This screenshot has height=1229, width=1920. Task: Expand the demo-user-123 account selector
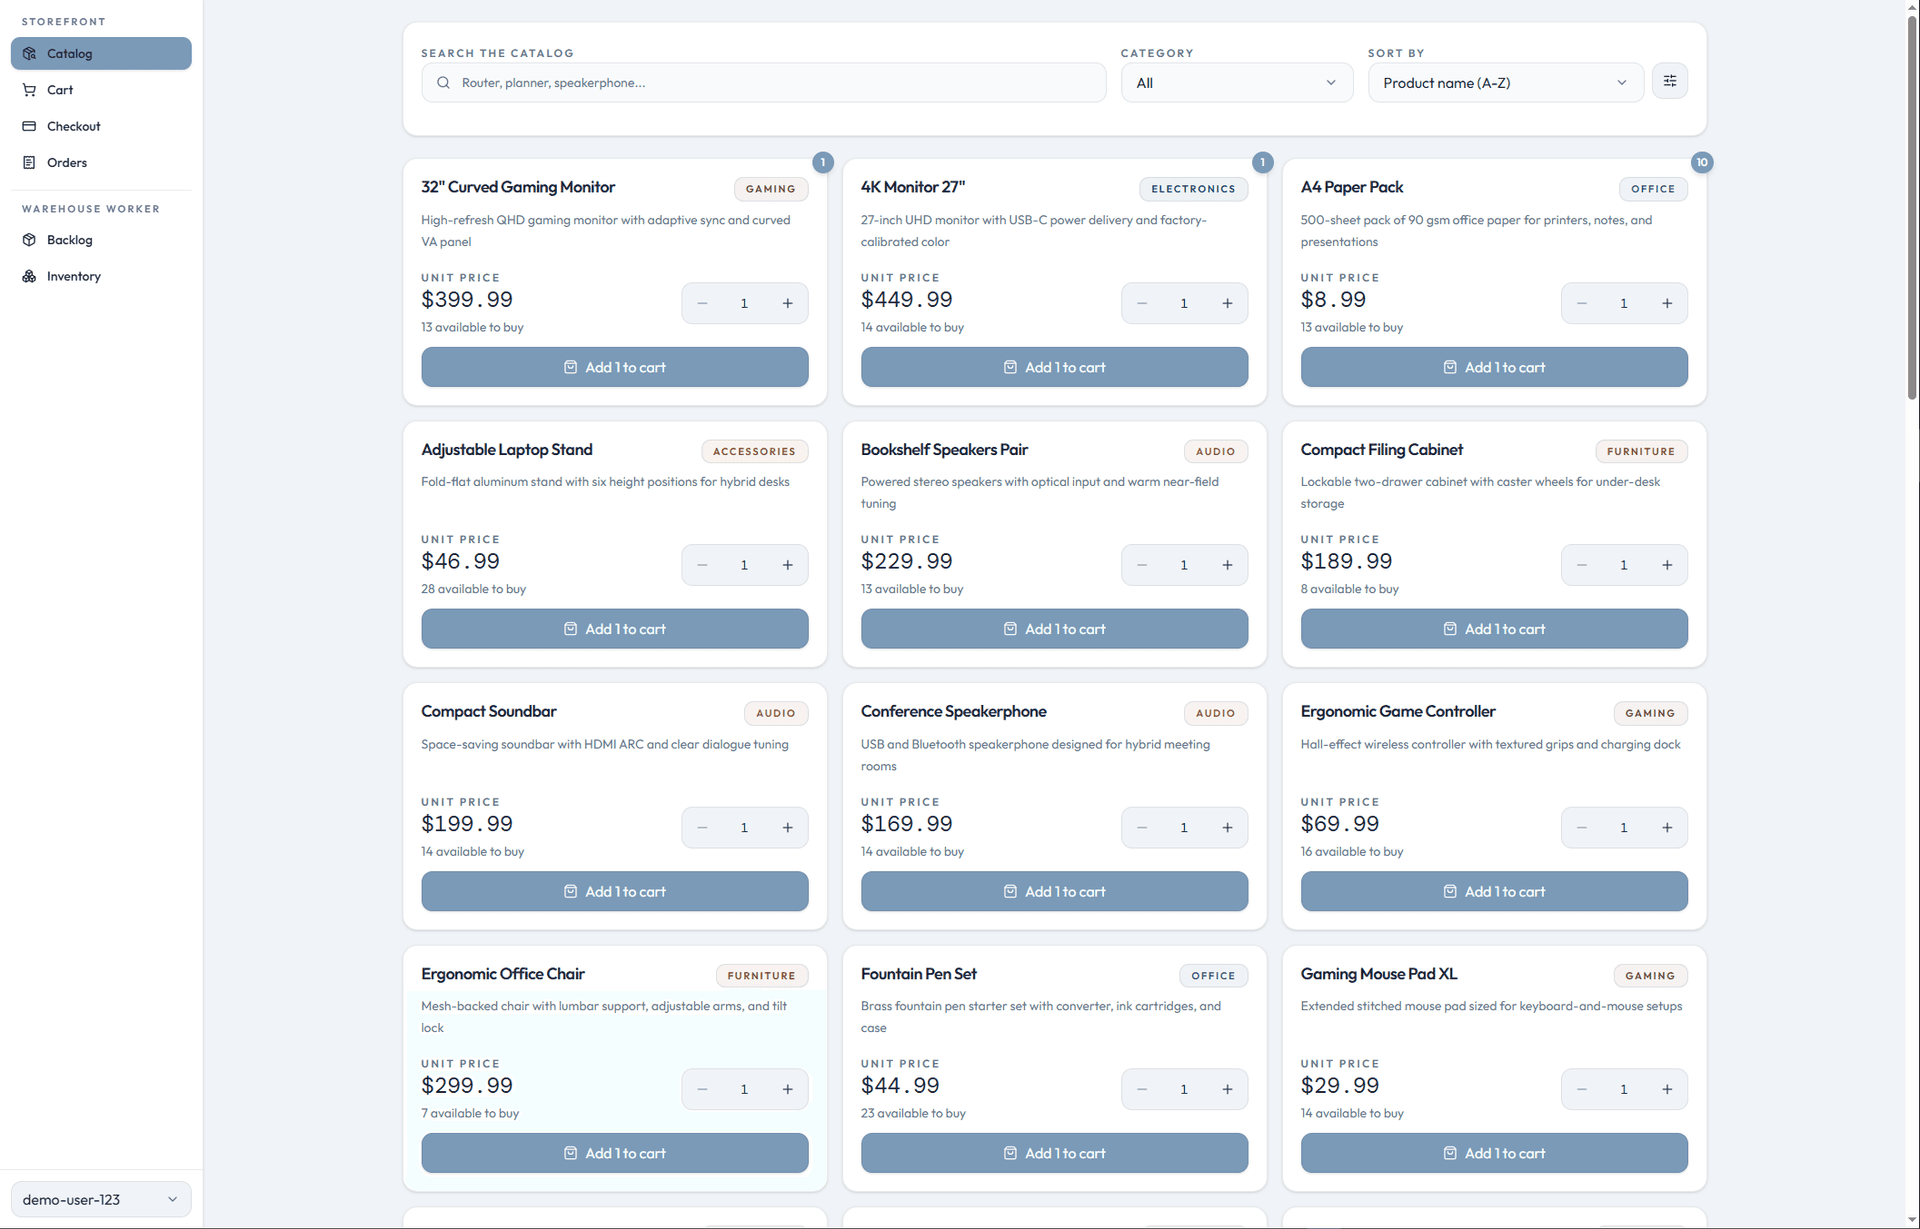point(100,1199)
